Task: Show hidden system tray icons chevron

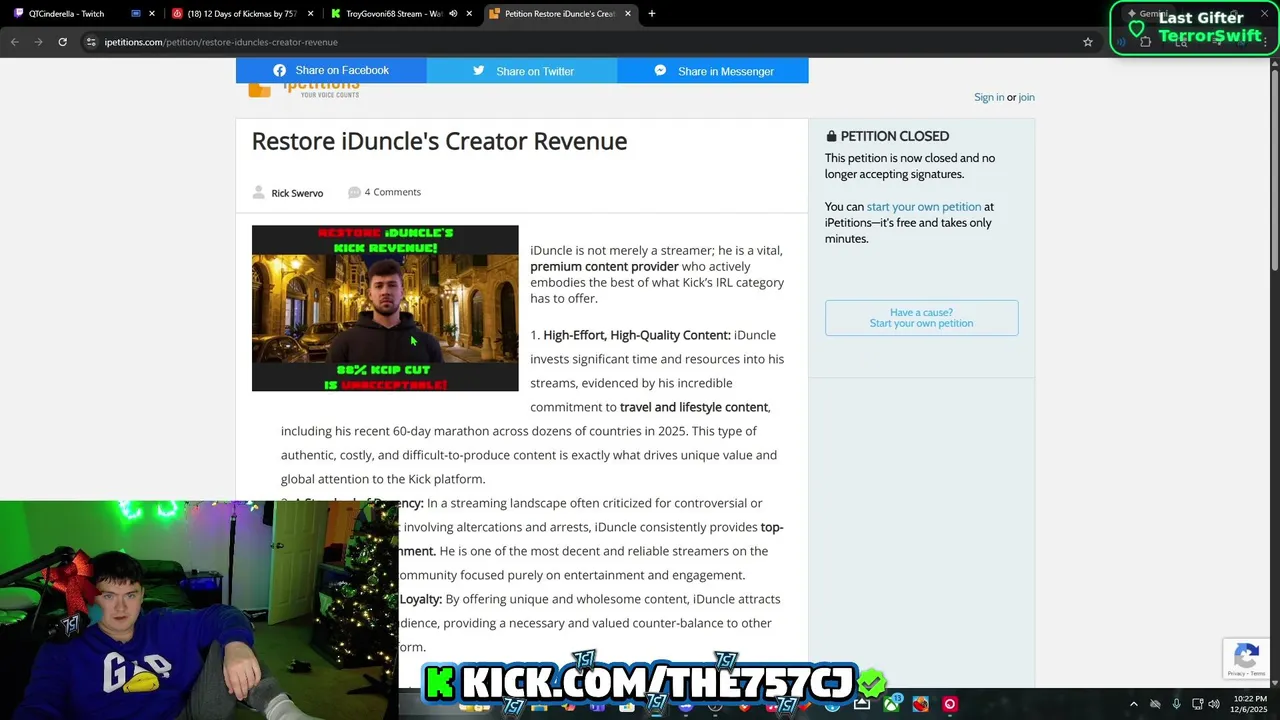Action: tap(1133, 704)
